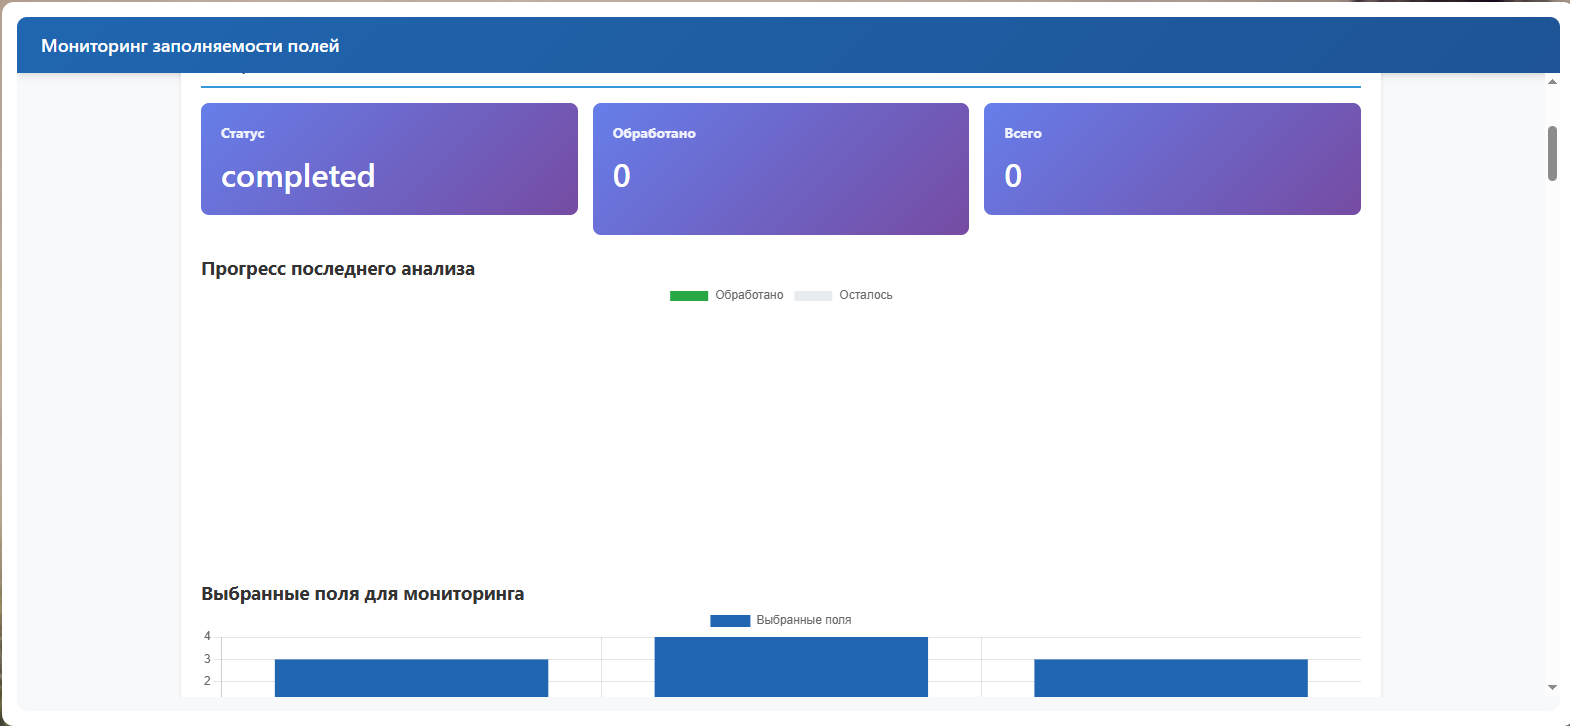
Task: Click the scroll down arrow
Action: [x=1552, y=687]
